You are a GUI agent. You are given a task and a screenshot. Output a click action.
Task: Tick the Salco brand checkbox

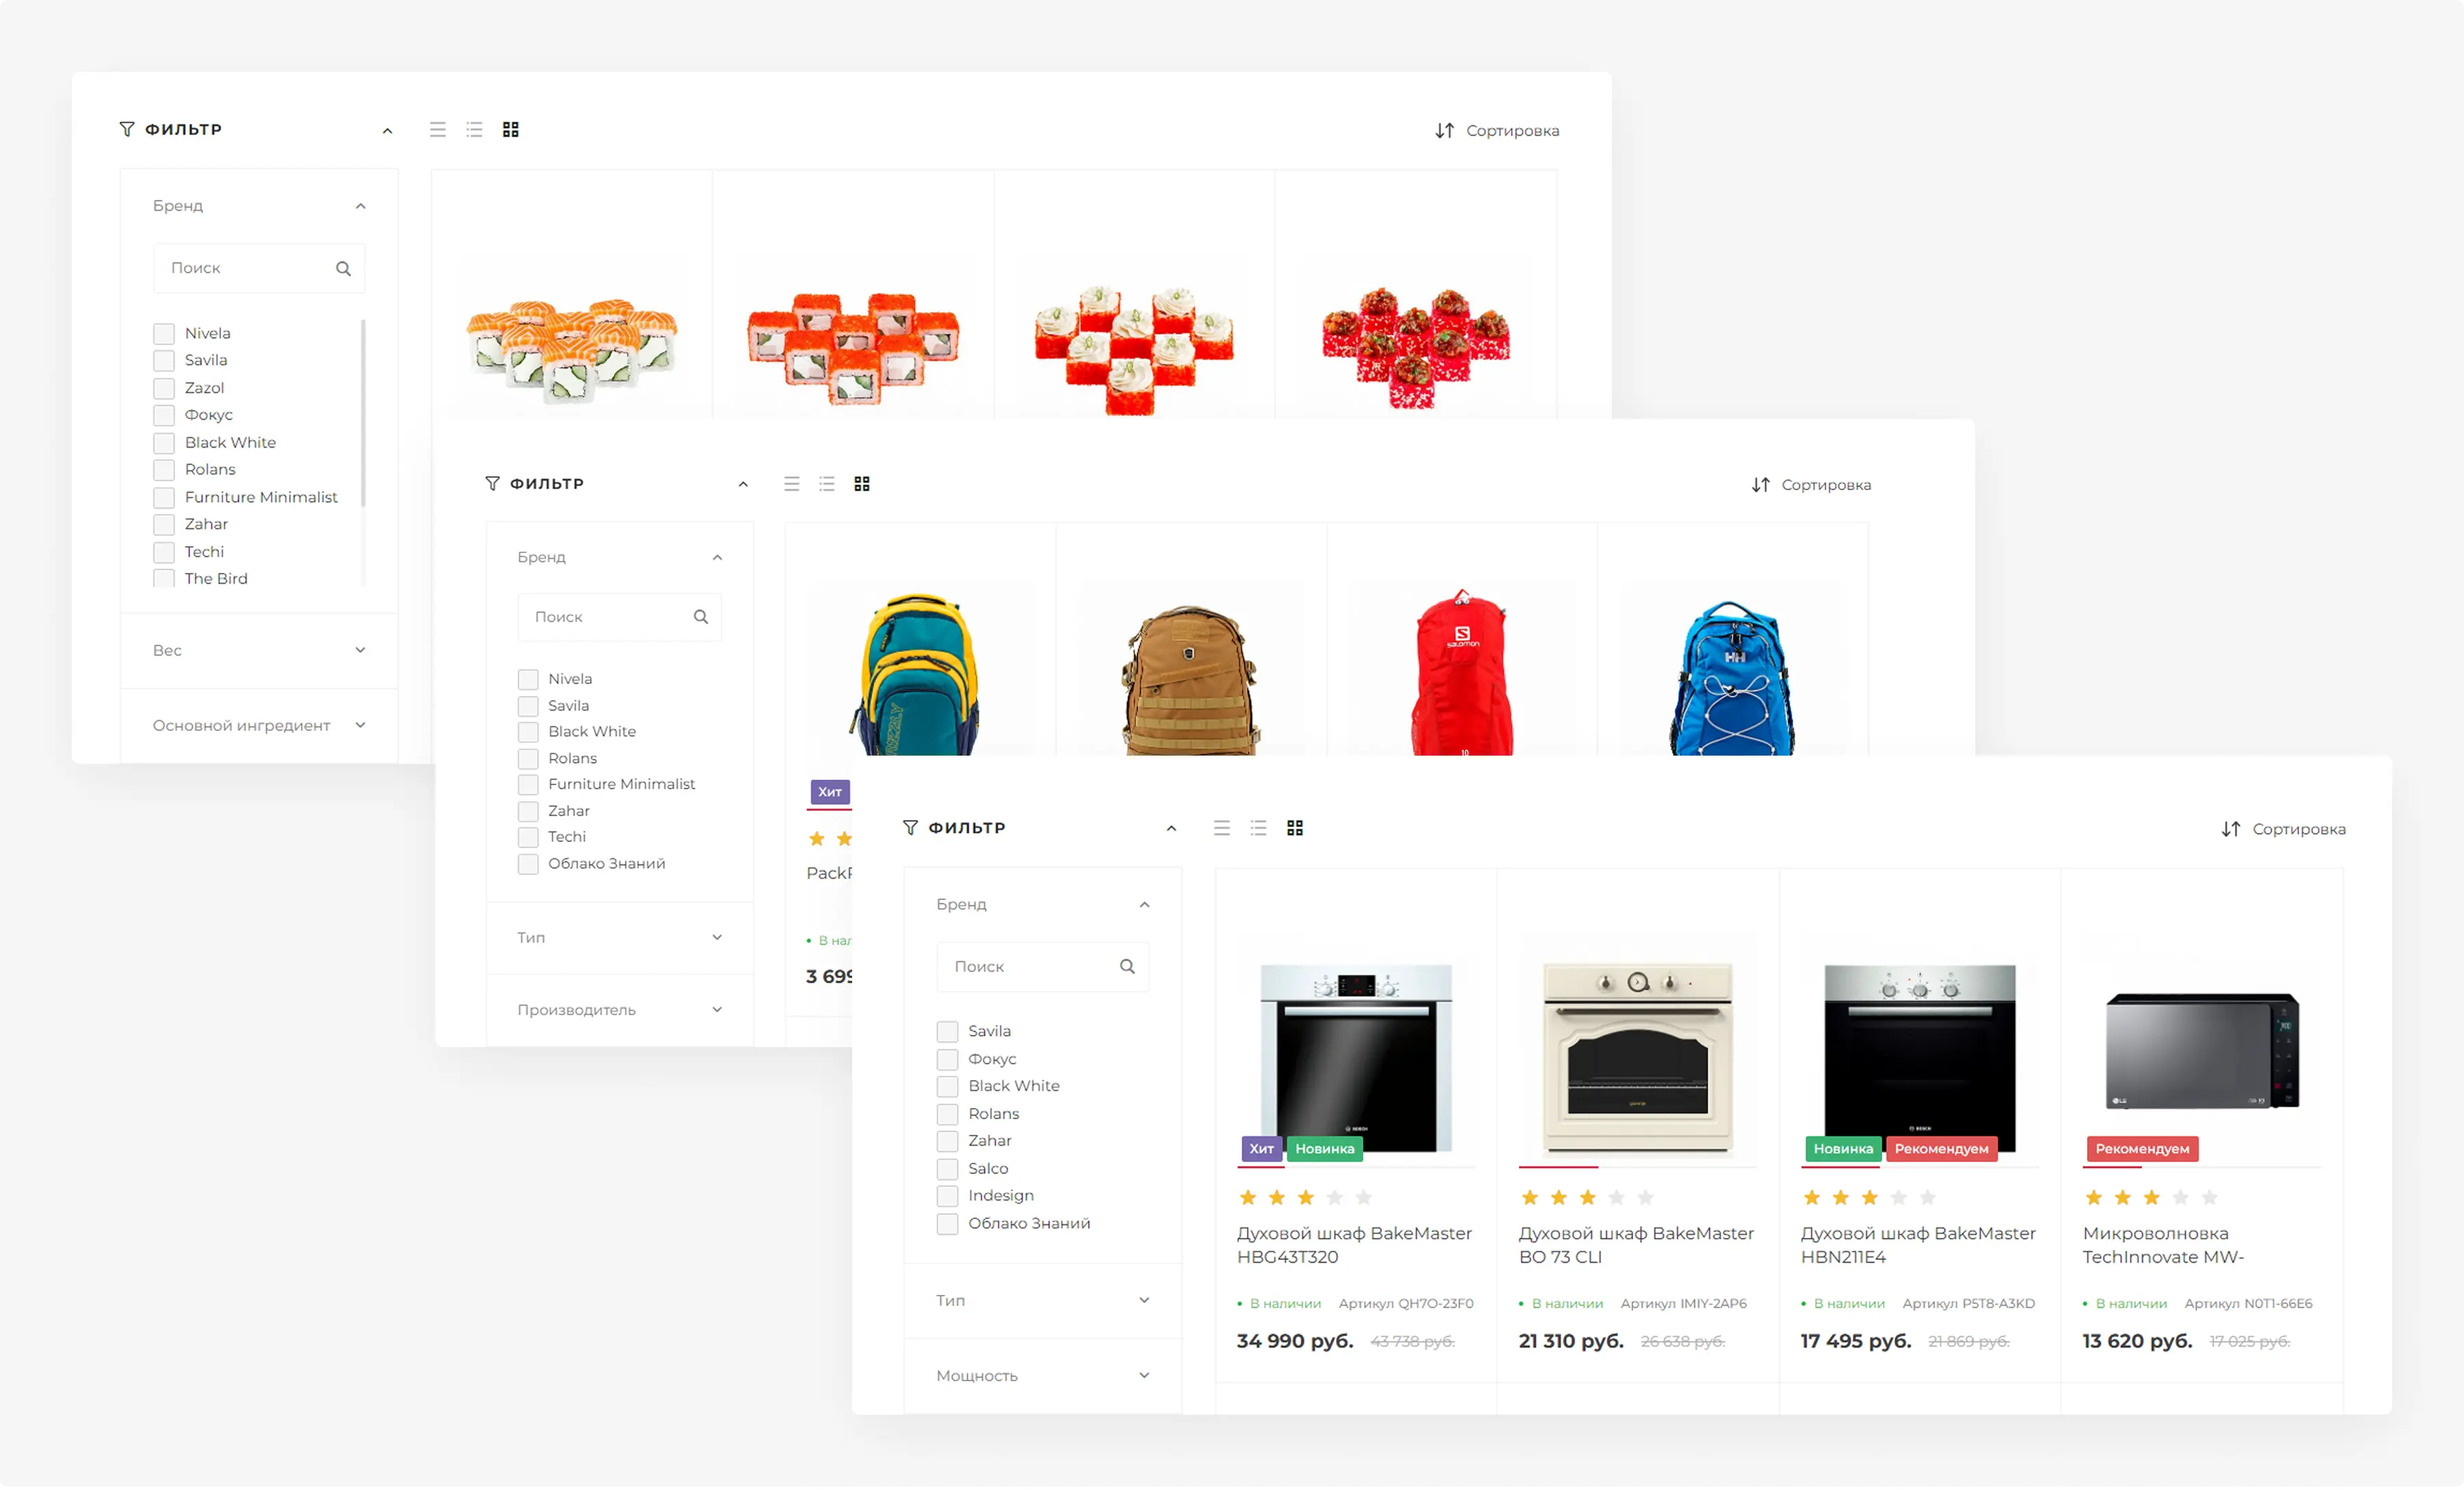[x=947, y=1168]
